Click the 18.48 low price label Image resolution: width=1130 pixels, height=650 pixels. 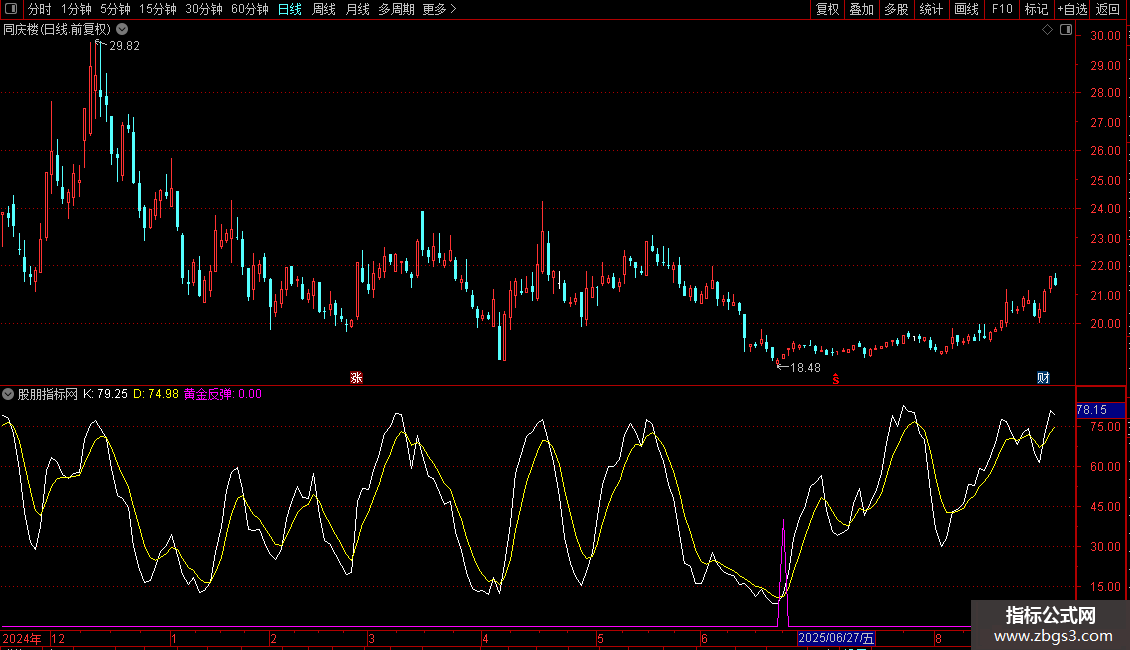coord(805,368)
